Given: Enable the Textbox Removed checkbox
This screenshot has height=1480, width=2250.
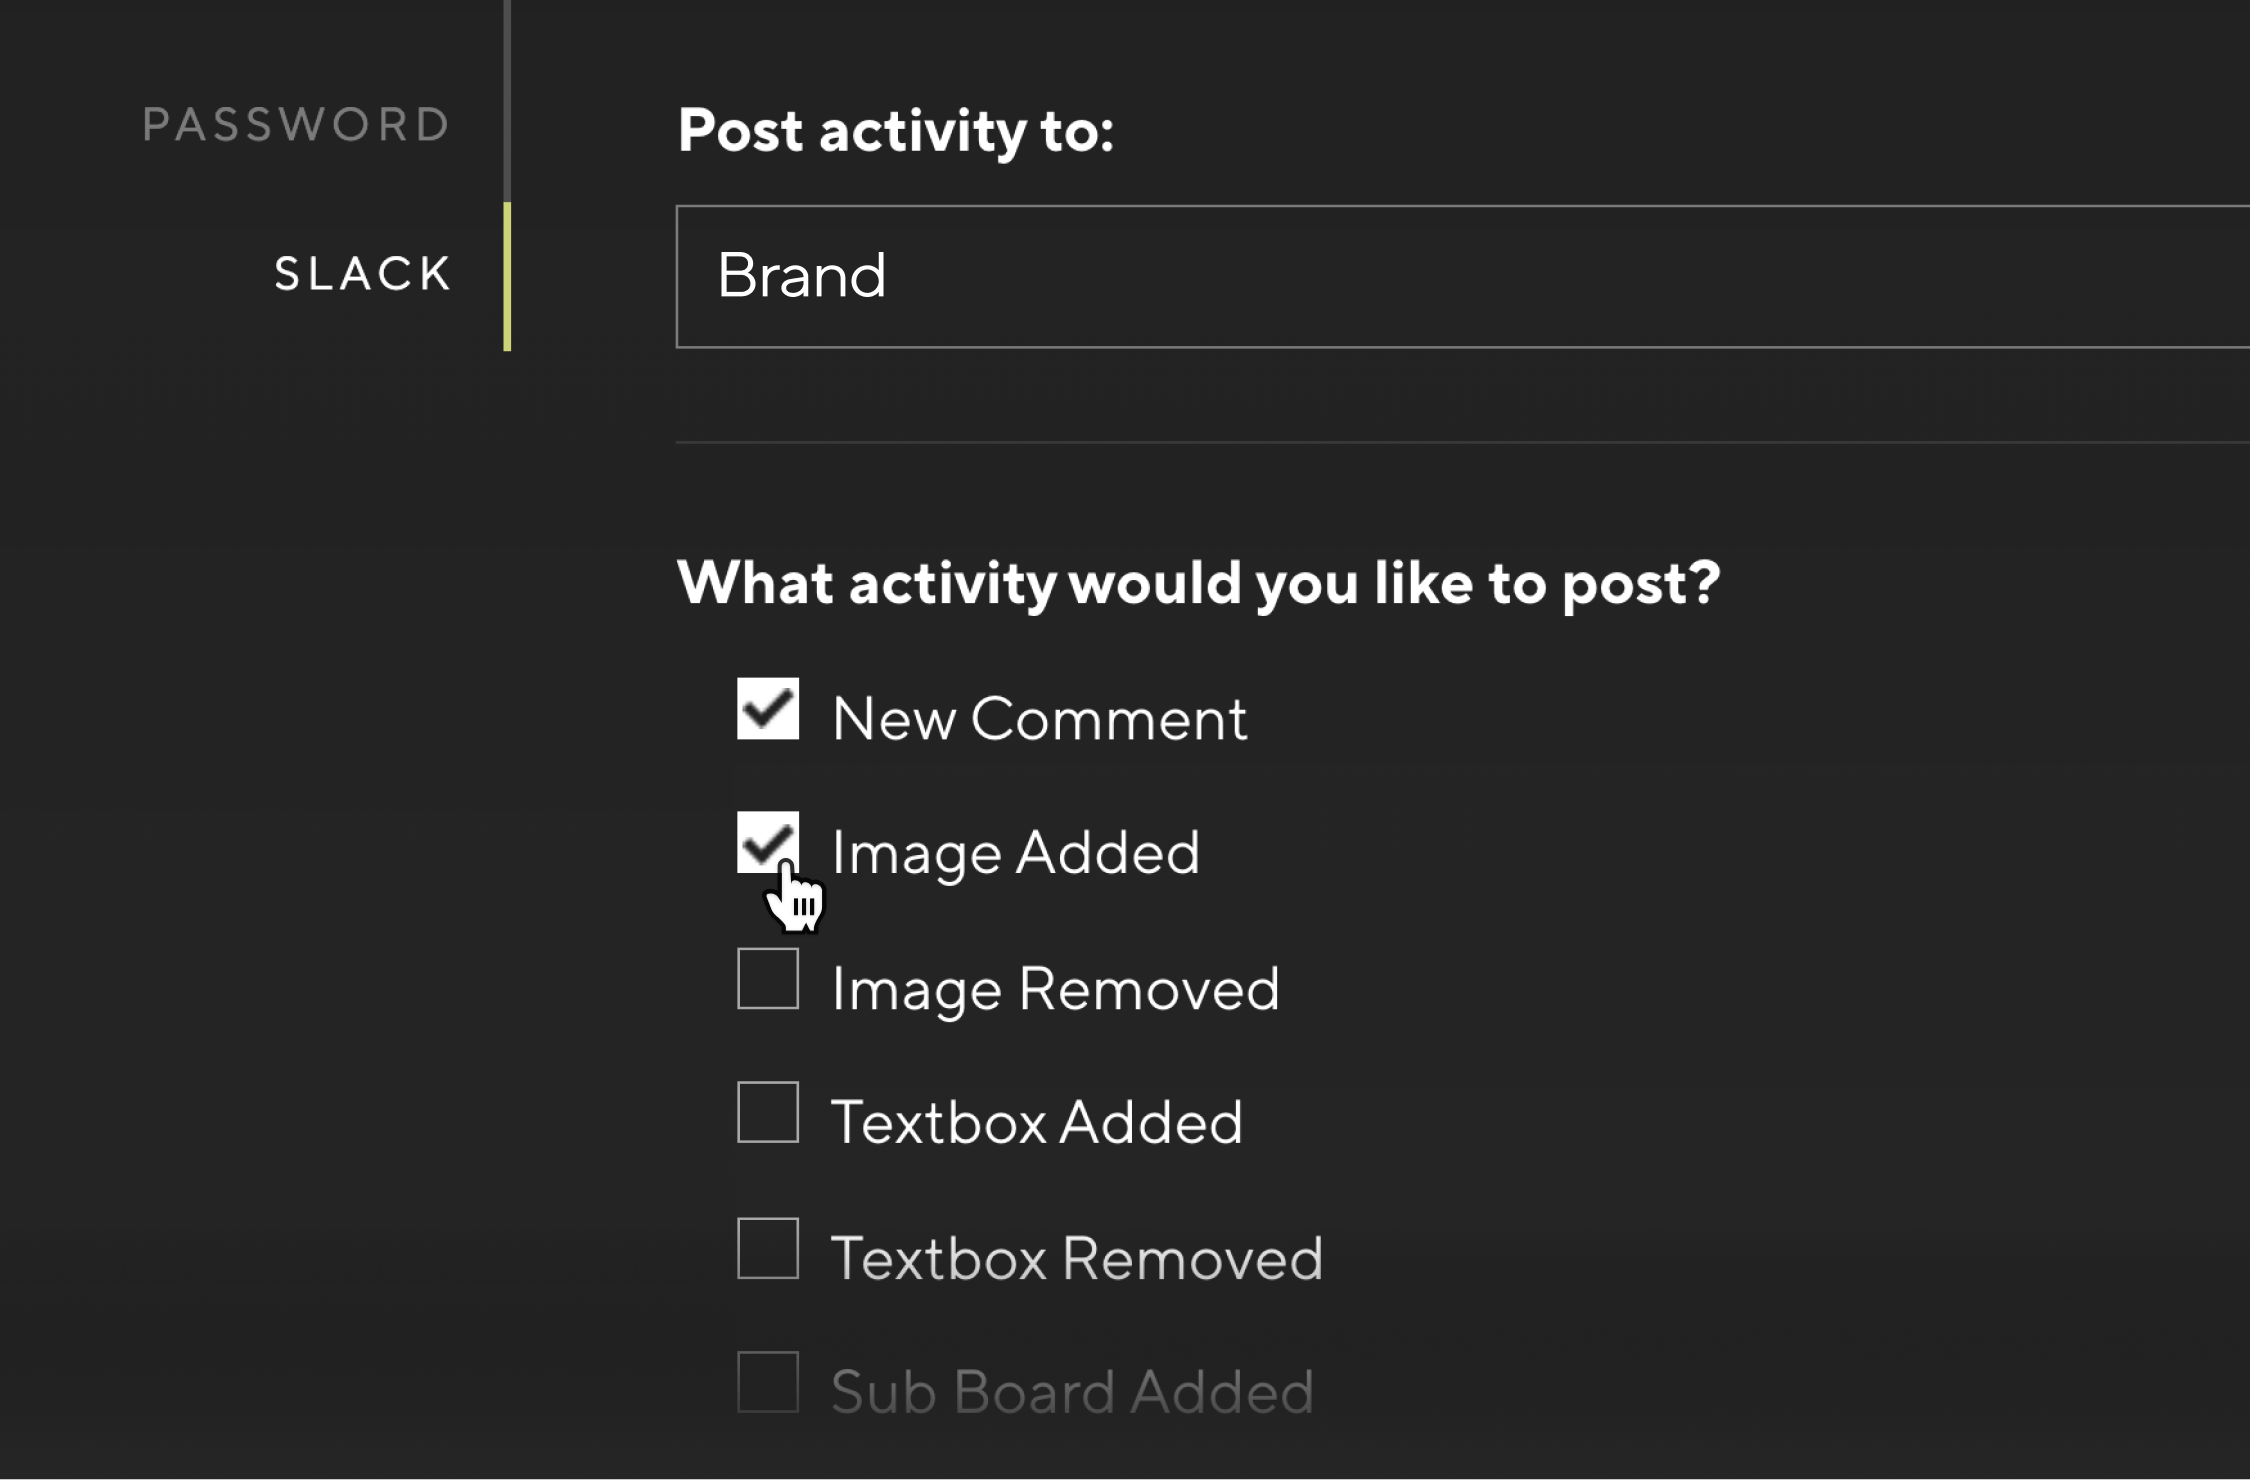Looking at the screenshot, I should point(768,1248).
